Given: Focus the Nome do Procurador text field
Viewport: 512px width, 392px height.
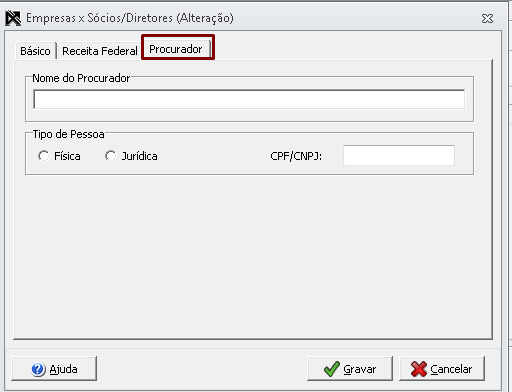Looking at the screenshot, I should (249, 99).
